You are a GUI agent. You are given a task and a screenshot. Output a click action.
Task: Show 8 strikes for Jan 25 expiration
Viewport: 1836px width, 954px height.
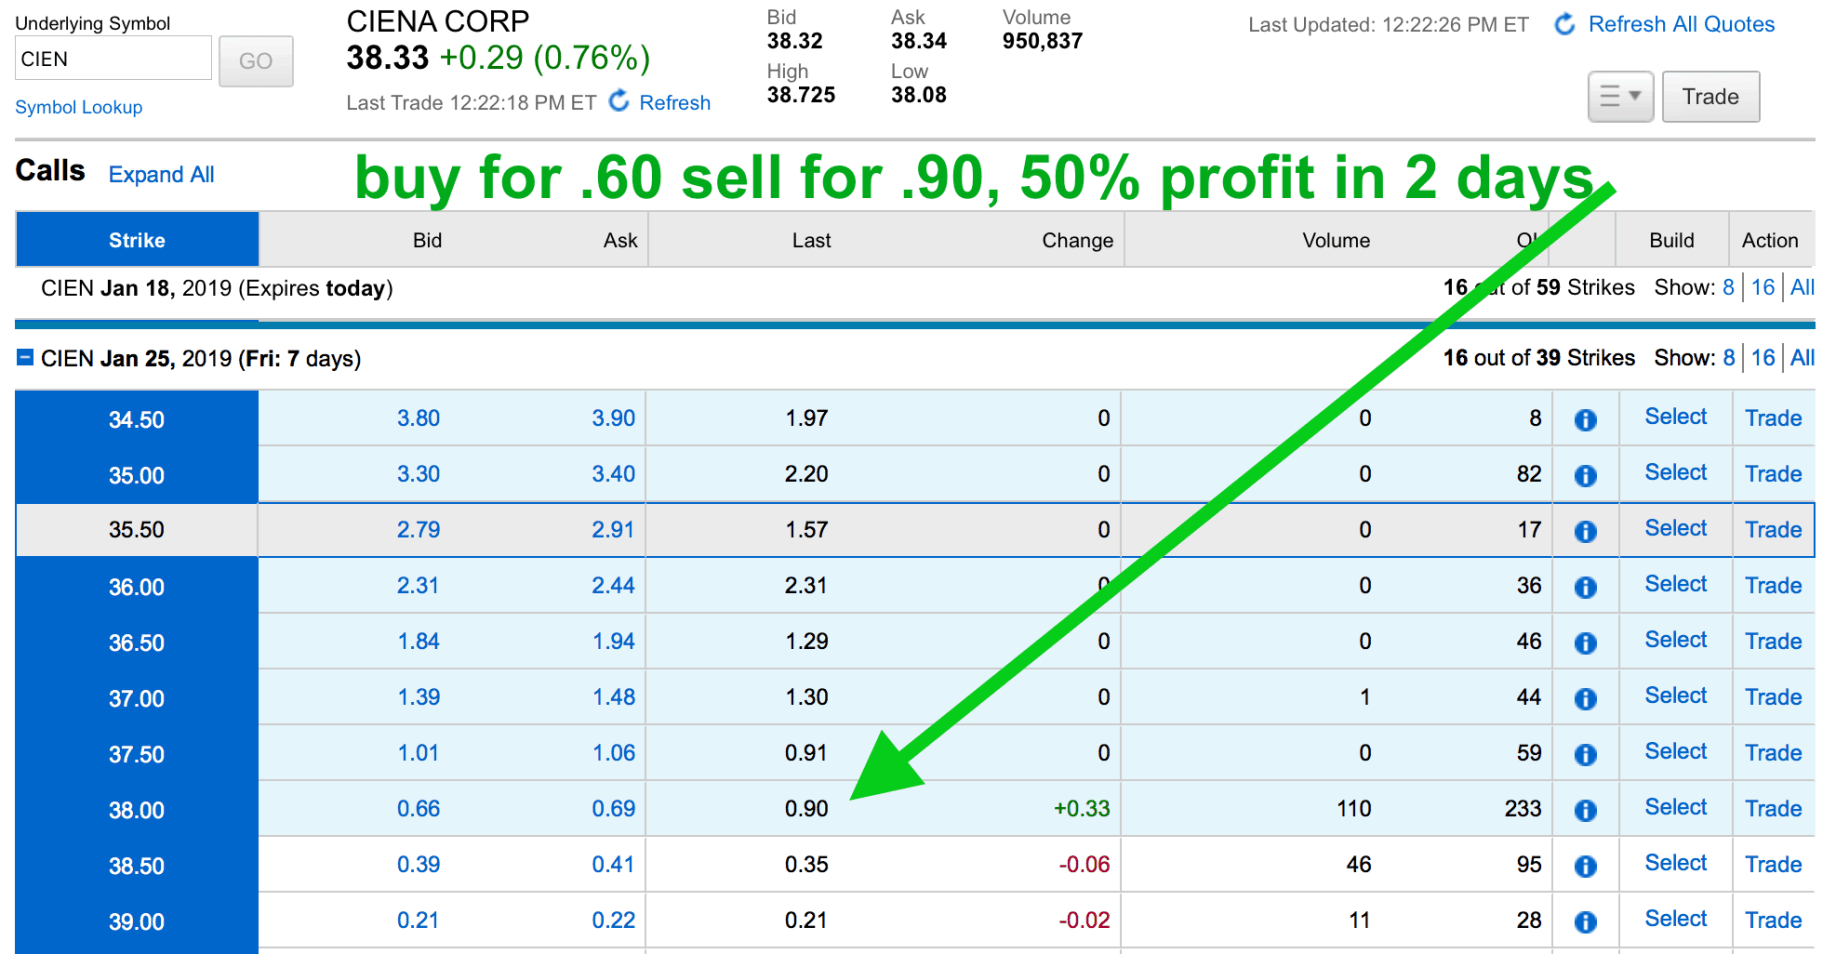point(1728,358)
